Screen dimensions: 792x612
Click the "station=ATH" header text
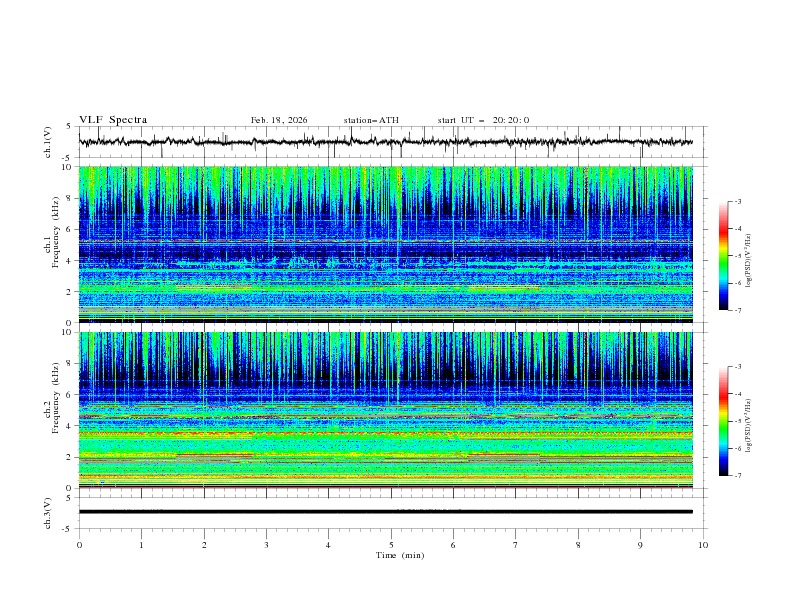371,120
